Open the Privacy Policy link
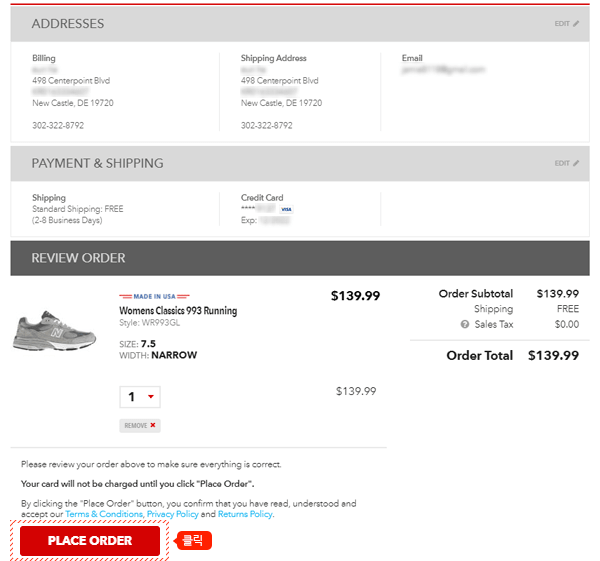This screenshot has height=561, width=600. (x=173, y=514)
